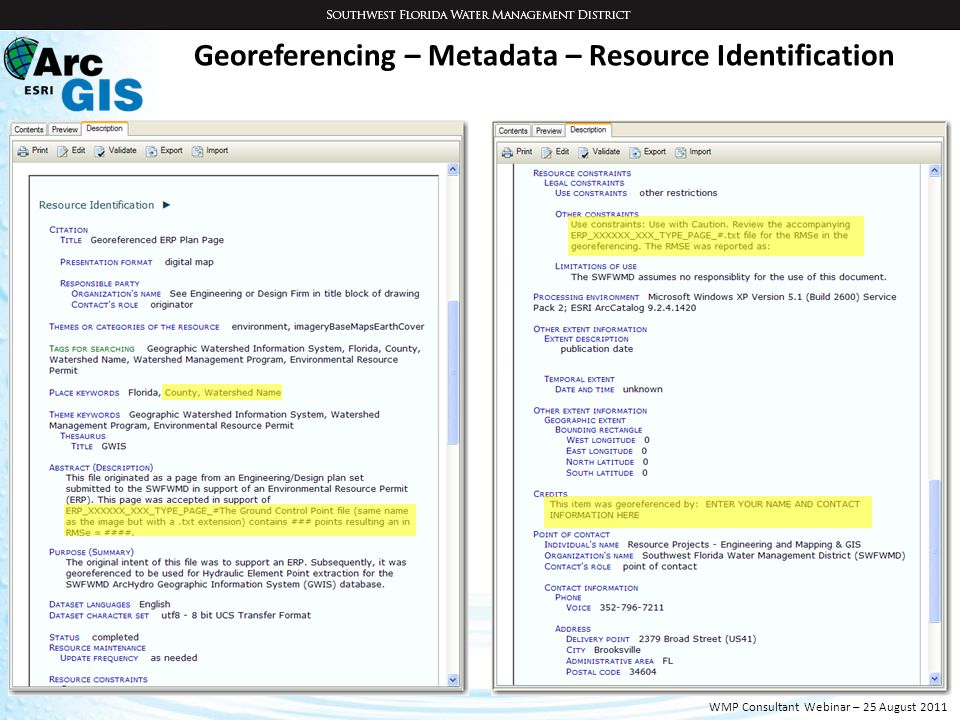Click 'Microsoft Windows XP Version 5.1' environment text
Screen dimensions: 960x720
[x=724, y=297]
